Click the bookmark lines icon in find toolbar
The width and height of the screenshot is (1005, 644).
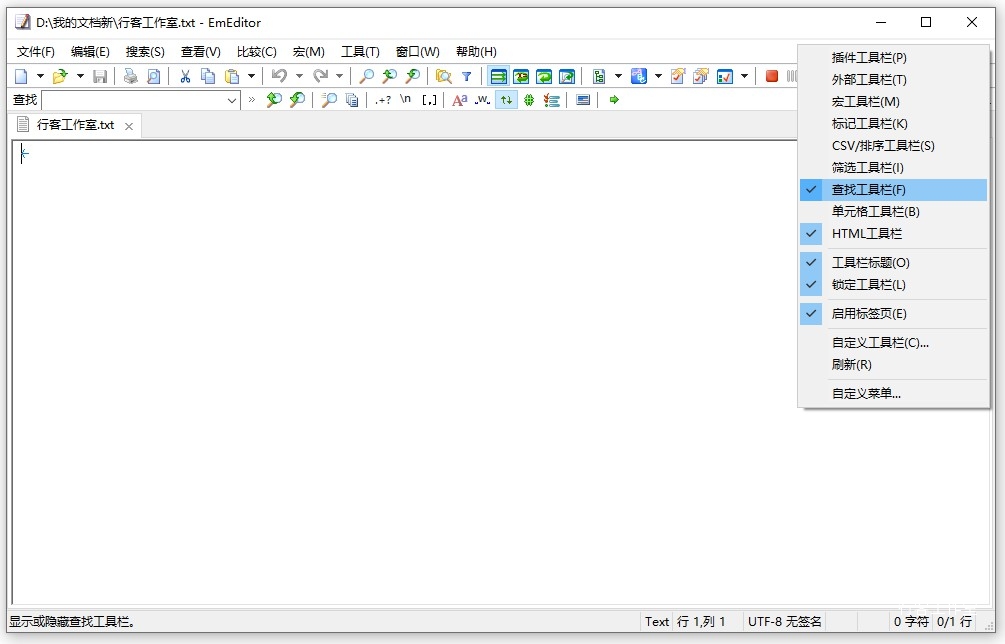click(551, 100)
